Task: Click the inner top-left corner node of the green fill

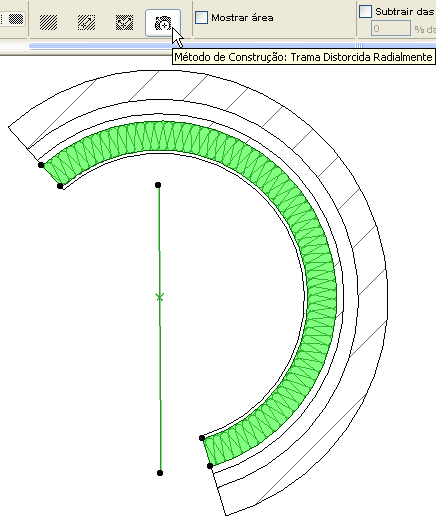Action: pos(60,186)
